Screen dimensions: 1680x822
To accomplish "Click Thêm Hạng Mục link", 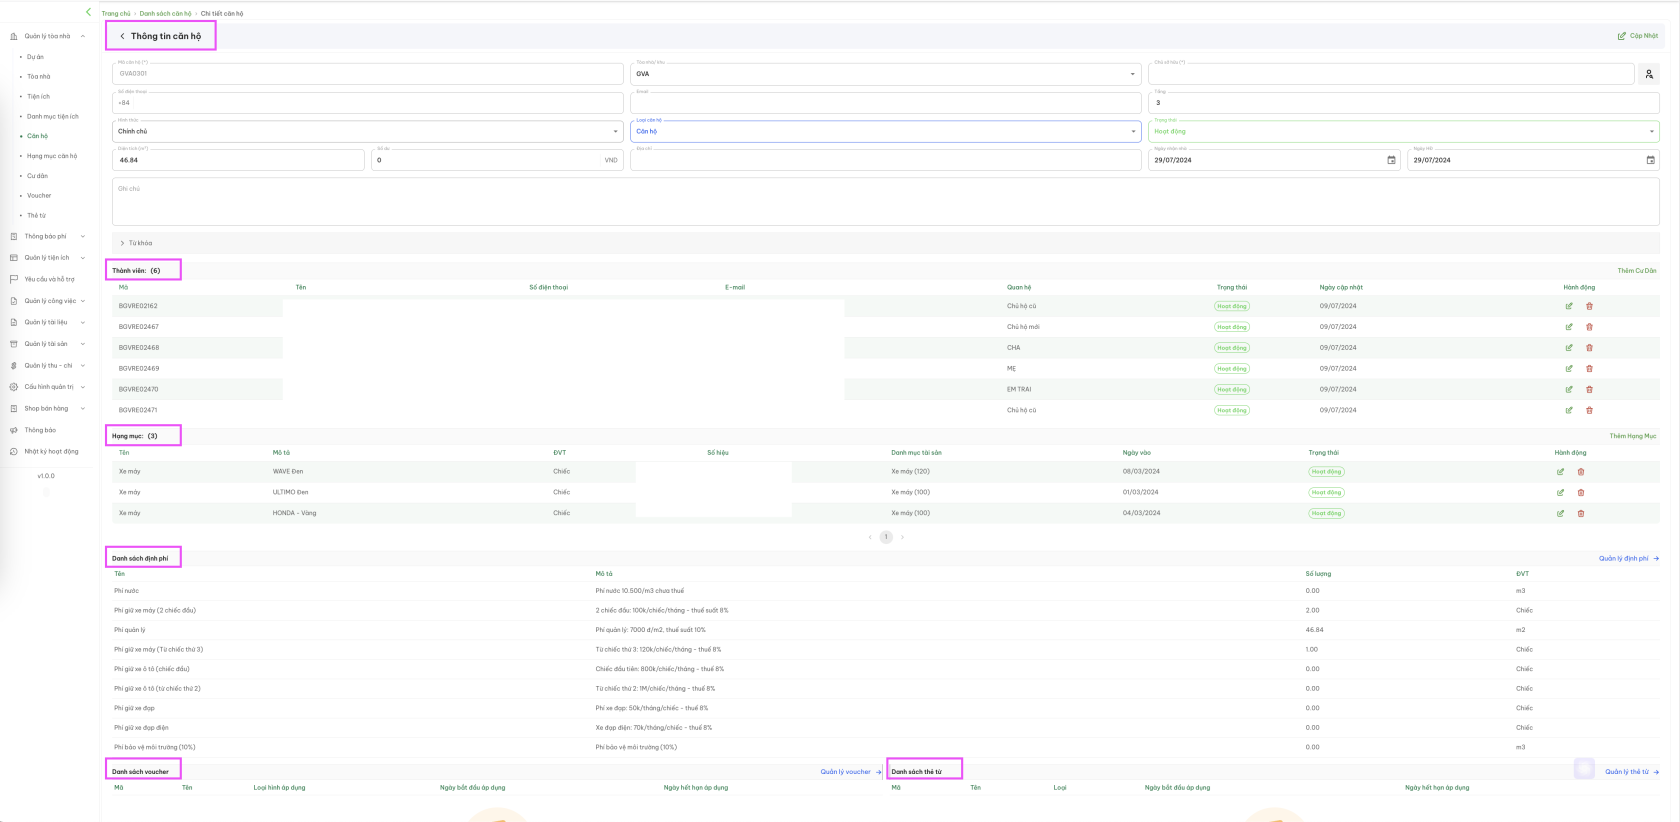I will (x=1633, y=436).
